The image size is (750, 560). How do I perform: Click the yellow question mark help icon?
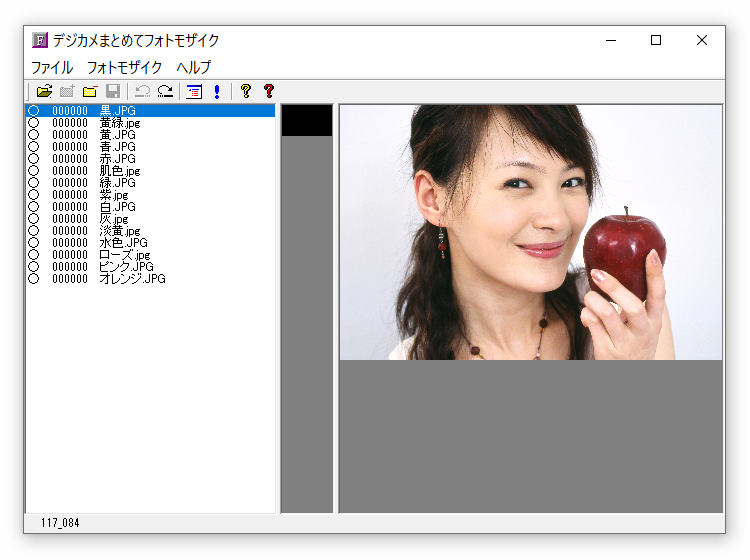coord(246,91)
